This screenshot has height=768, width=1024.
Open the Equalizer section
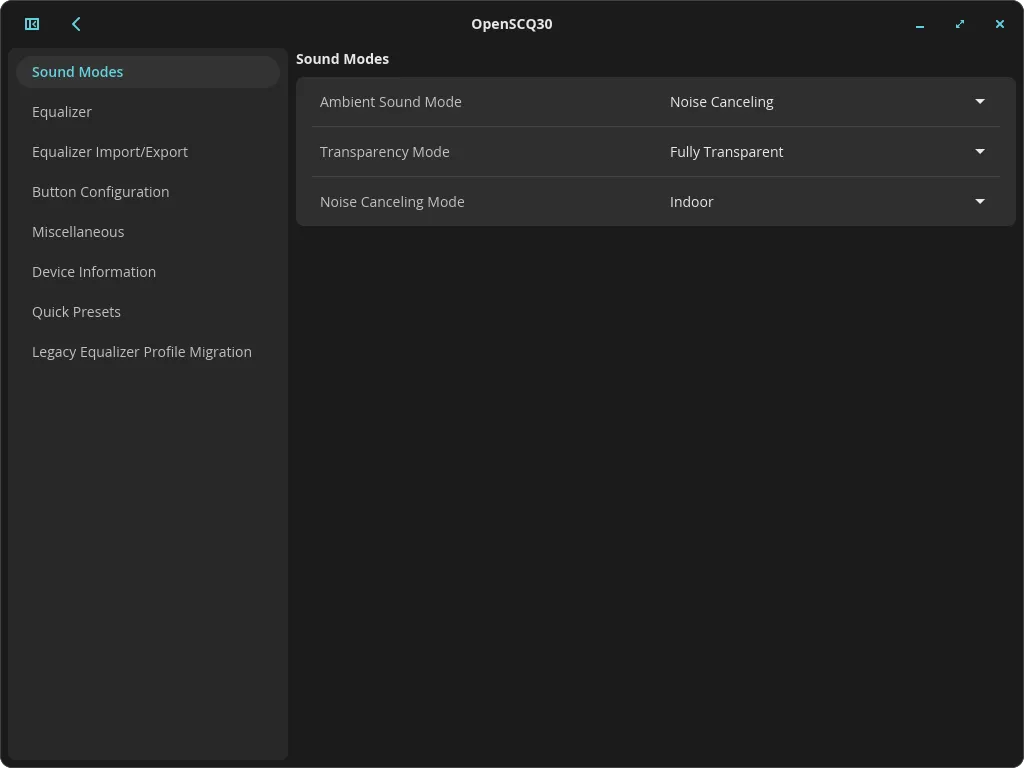[148, 112]
